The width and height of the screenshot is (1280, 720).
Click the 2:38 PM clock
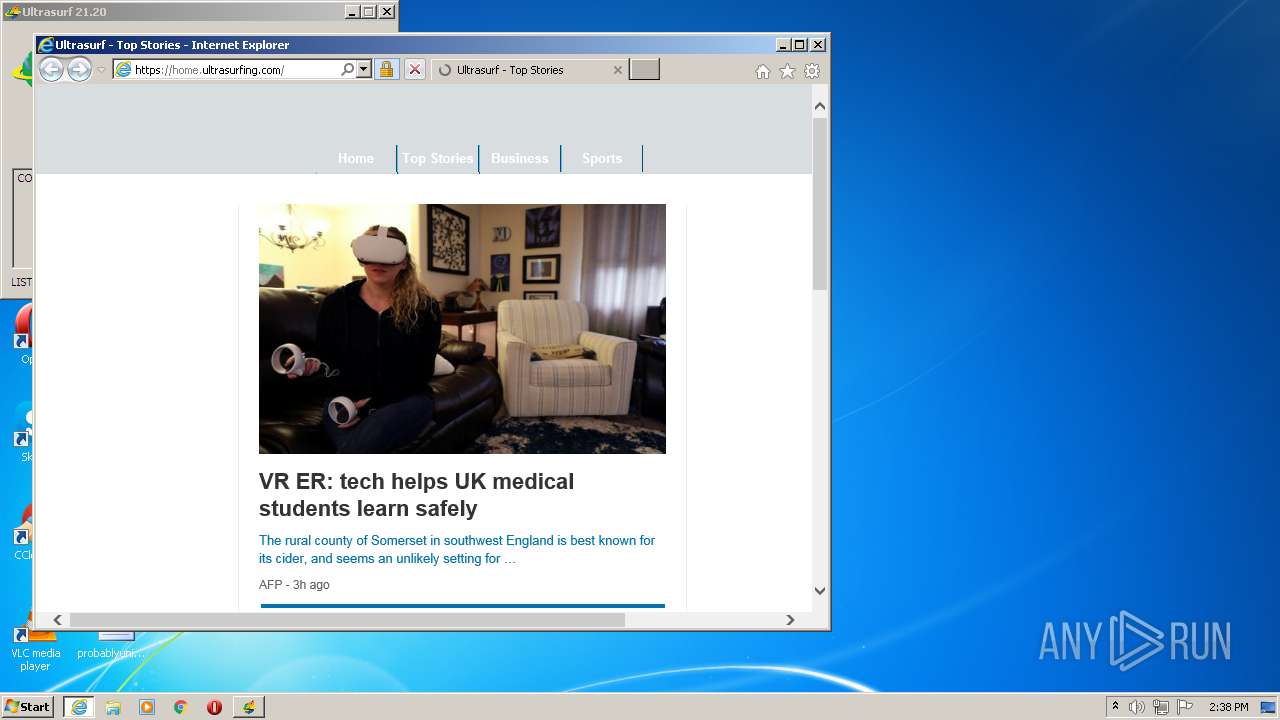tap(1228, 707)
